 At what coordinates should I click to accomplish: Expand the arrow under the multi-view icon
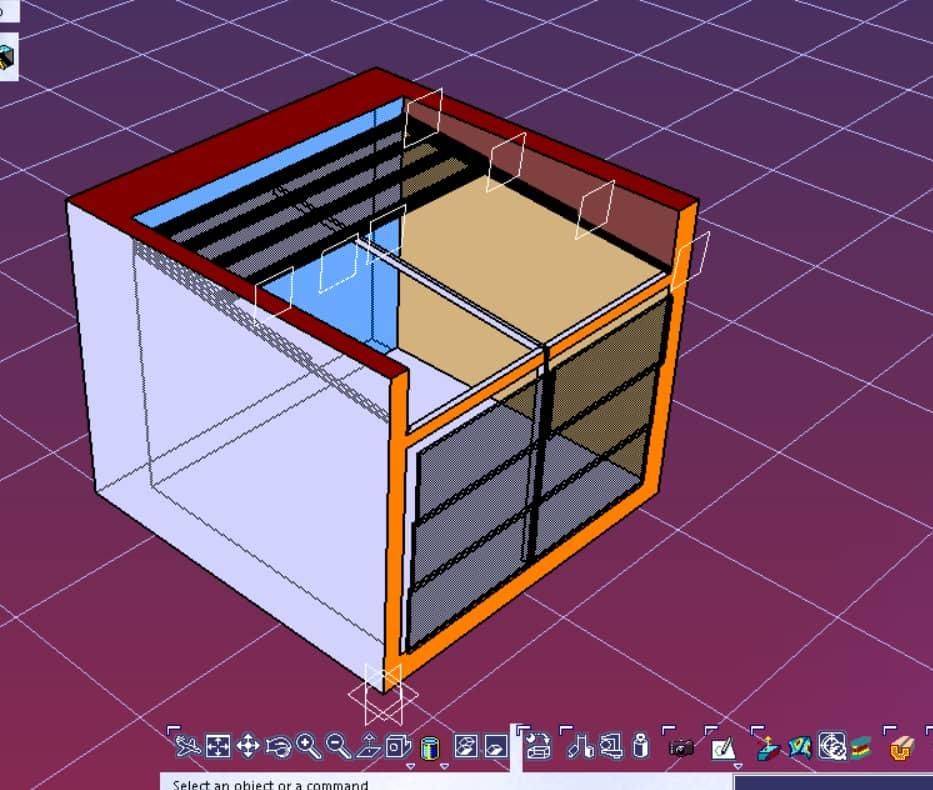pyautogui.click(x=411, y=766)
